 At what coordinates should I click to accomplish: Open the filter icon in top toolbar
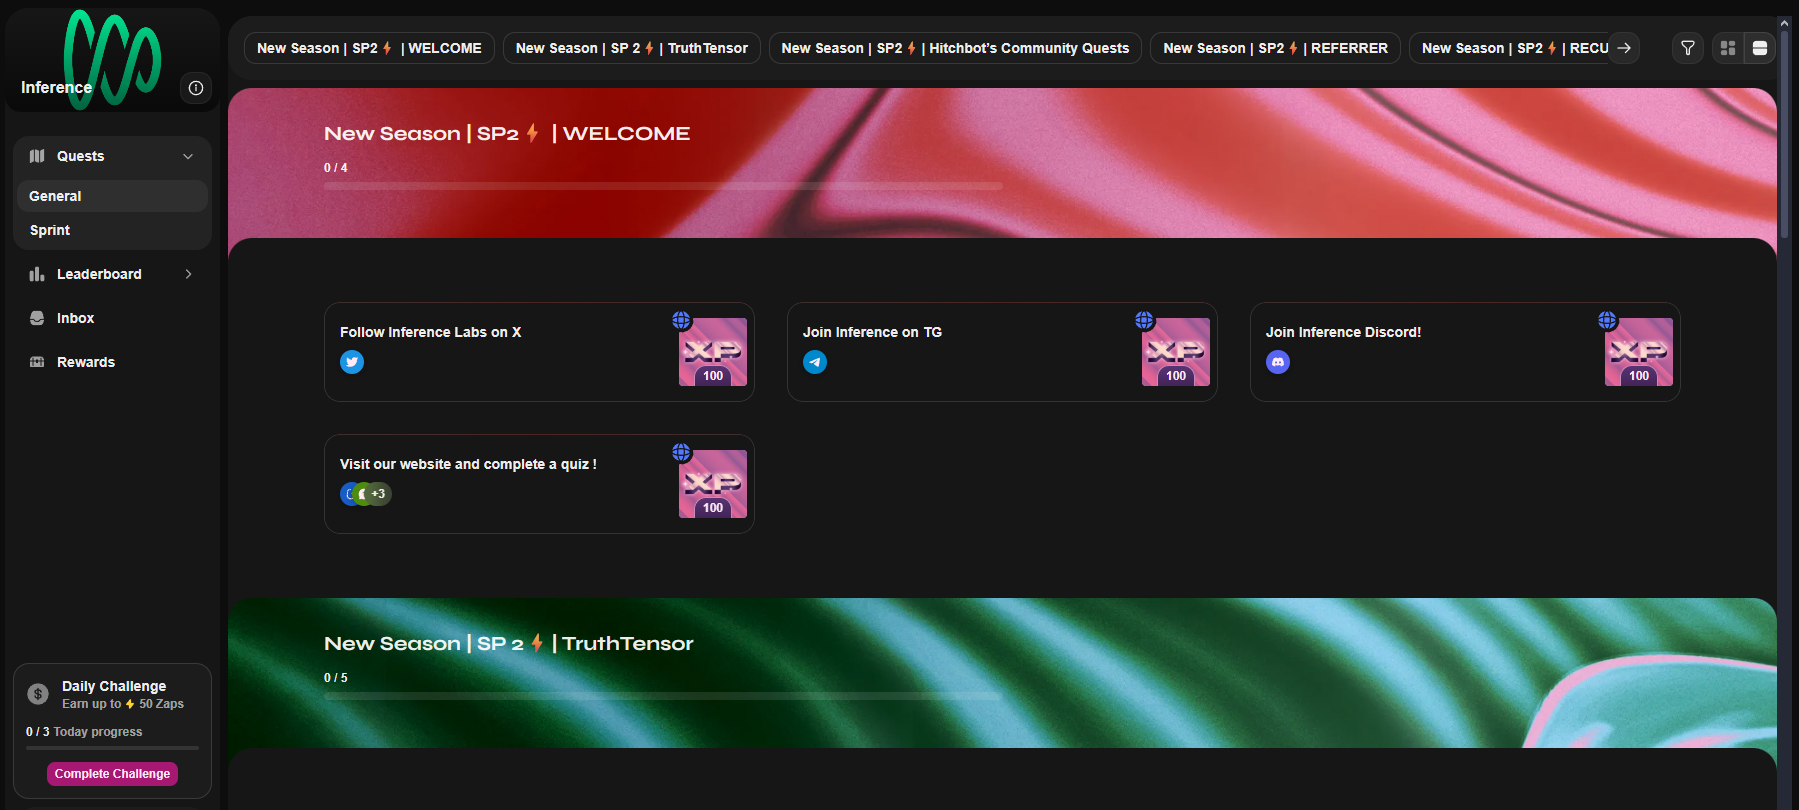click(1688, 48)
